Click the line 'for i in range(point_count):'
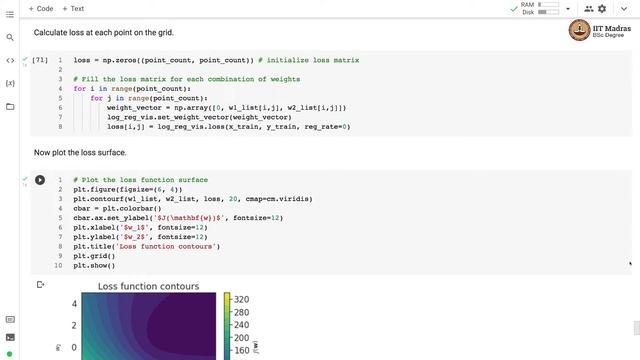Viewport: 640px width, 360px height. (x=132, y=89)
